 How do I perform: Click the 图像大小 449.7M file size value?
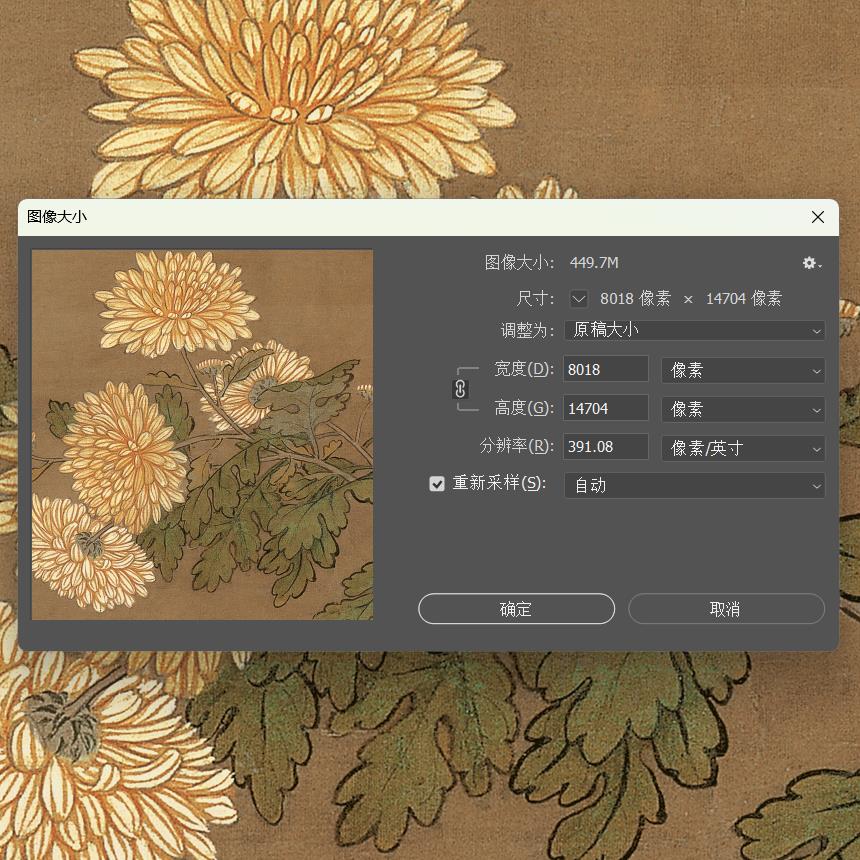coord(594,263)
